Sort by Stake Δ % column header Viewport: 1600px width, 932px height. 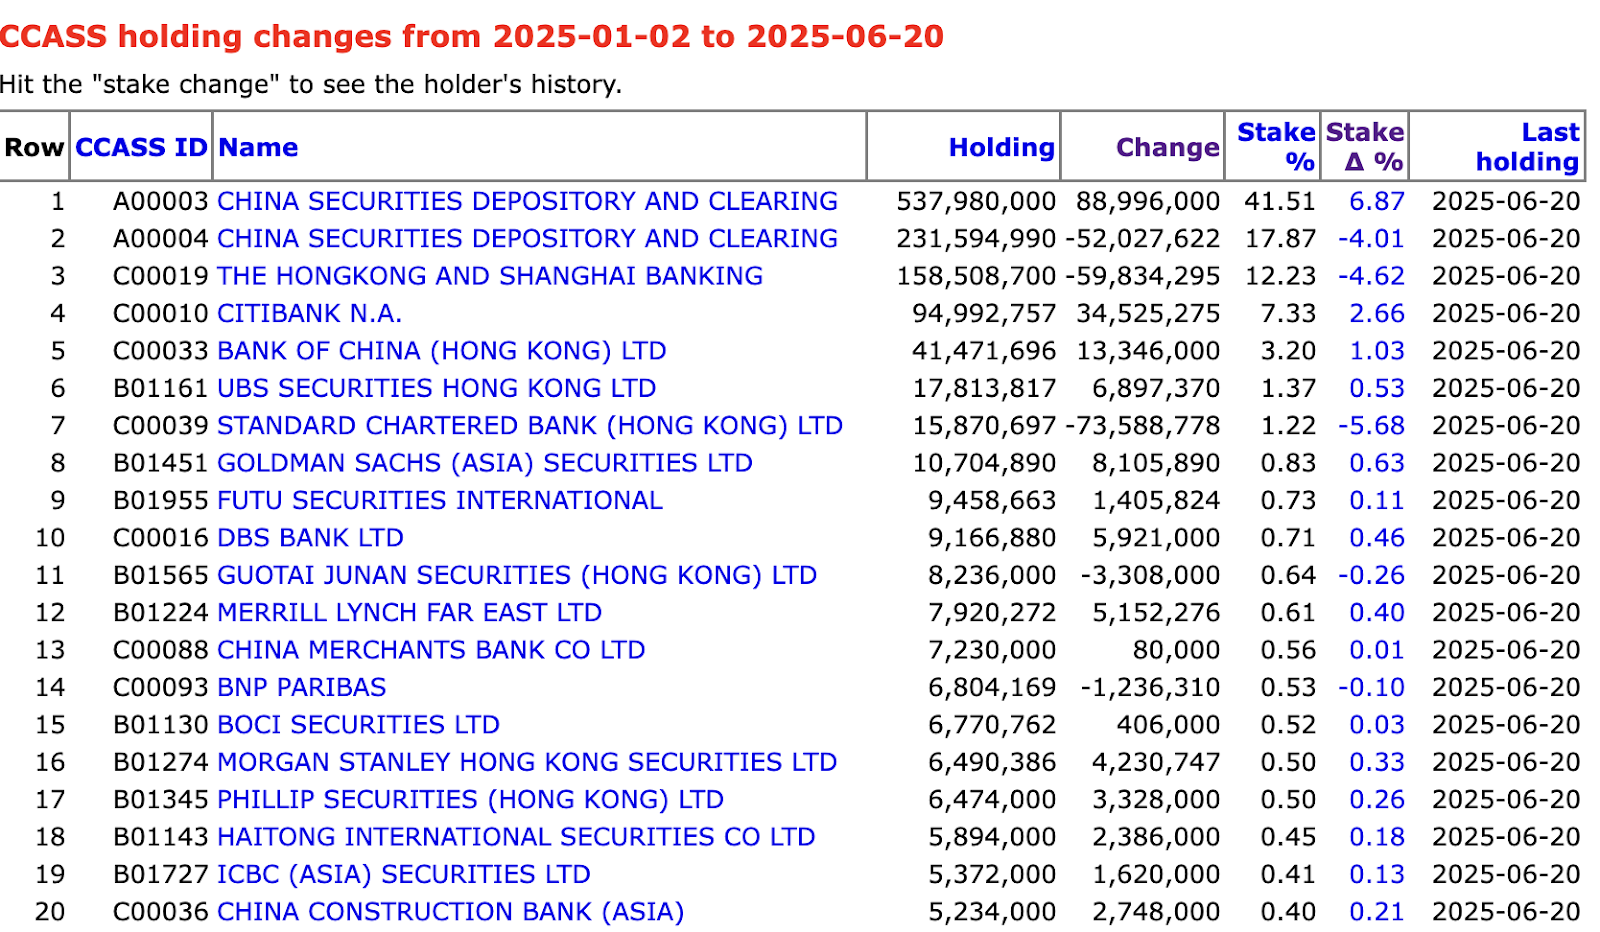click(1365, 147)
